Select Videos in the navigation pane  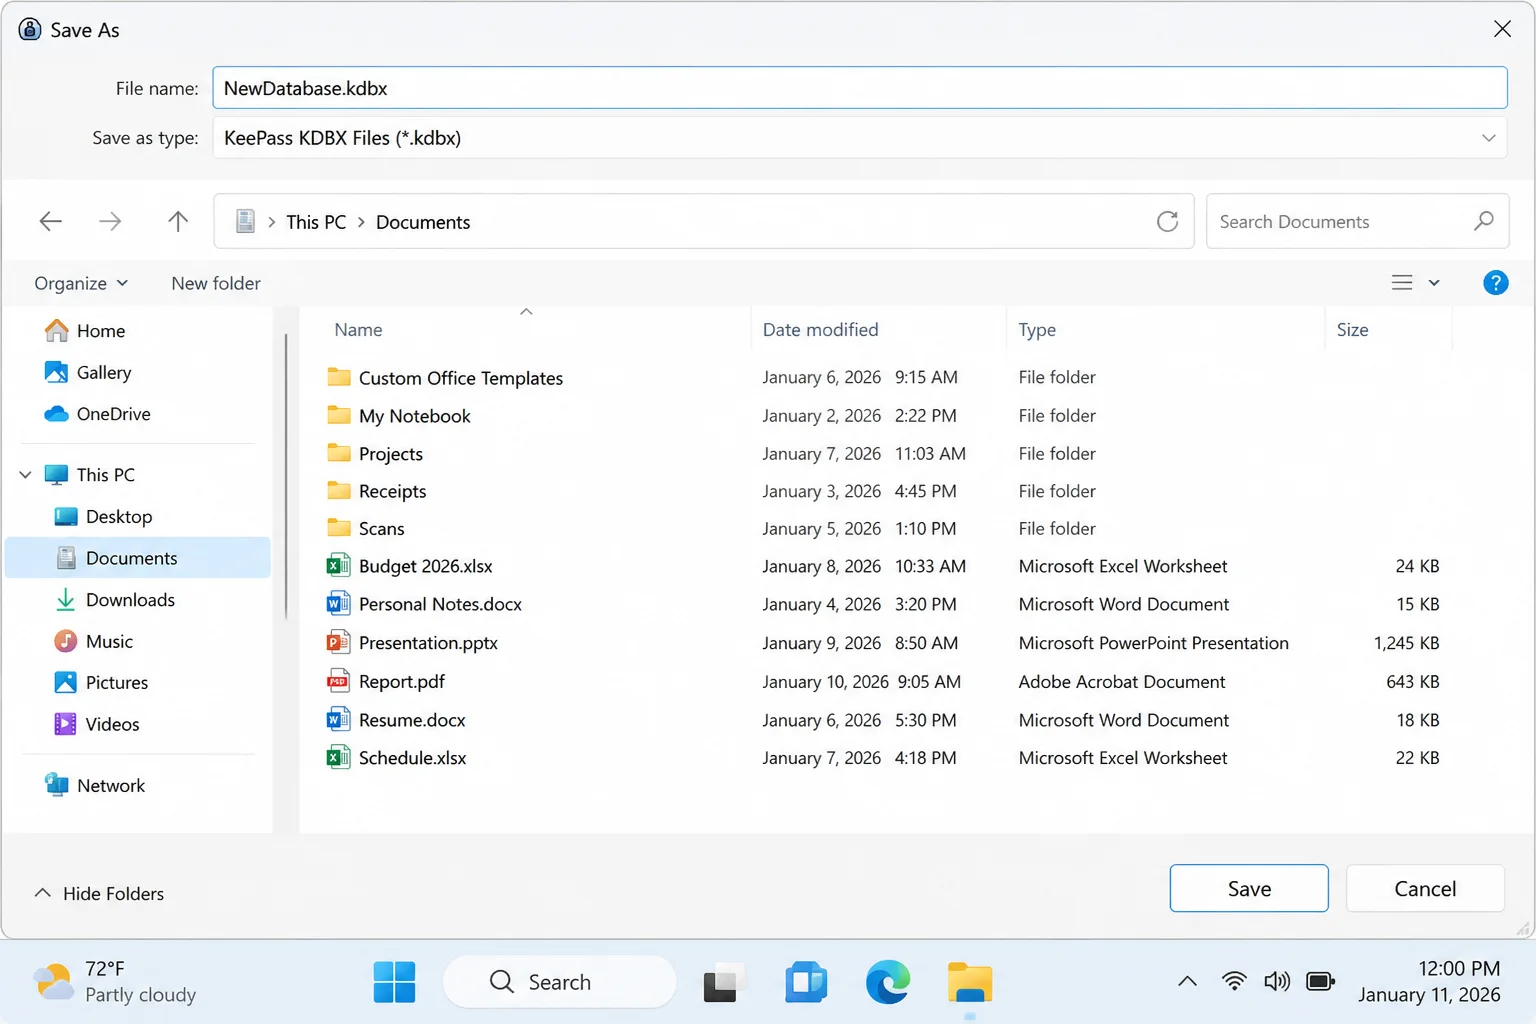(x=138, y=724)
